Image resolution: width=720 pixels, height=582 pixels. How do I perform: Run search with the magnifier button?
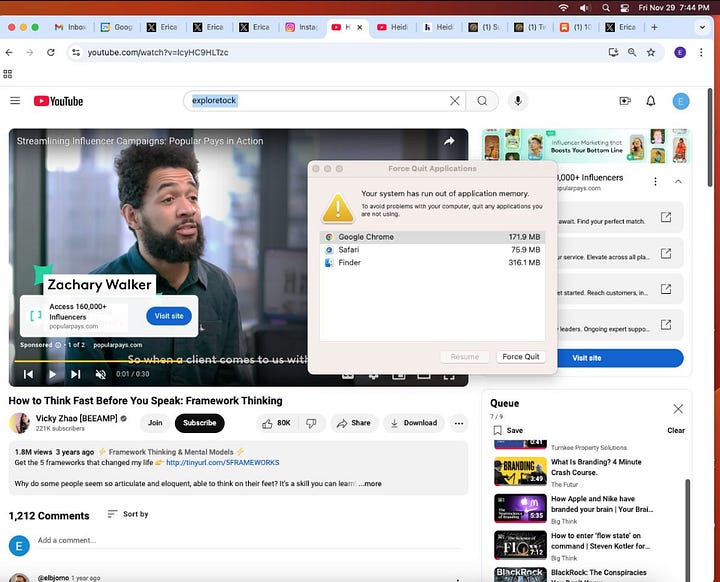pos(482,101)
